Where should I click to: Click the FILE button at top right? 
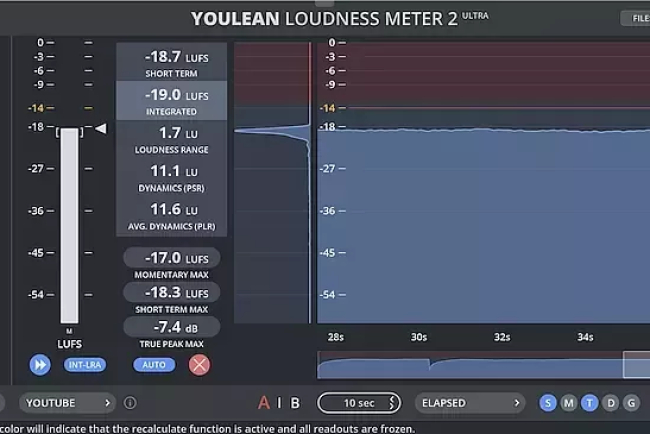click(635, 18)
